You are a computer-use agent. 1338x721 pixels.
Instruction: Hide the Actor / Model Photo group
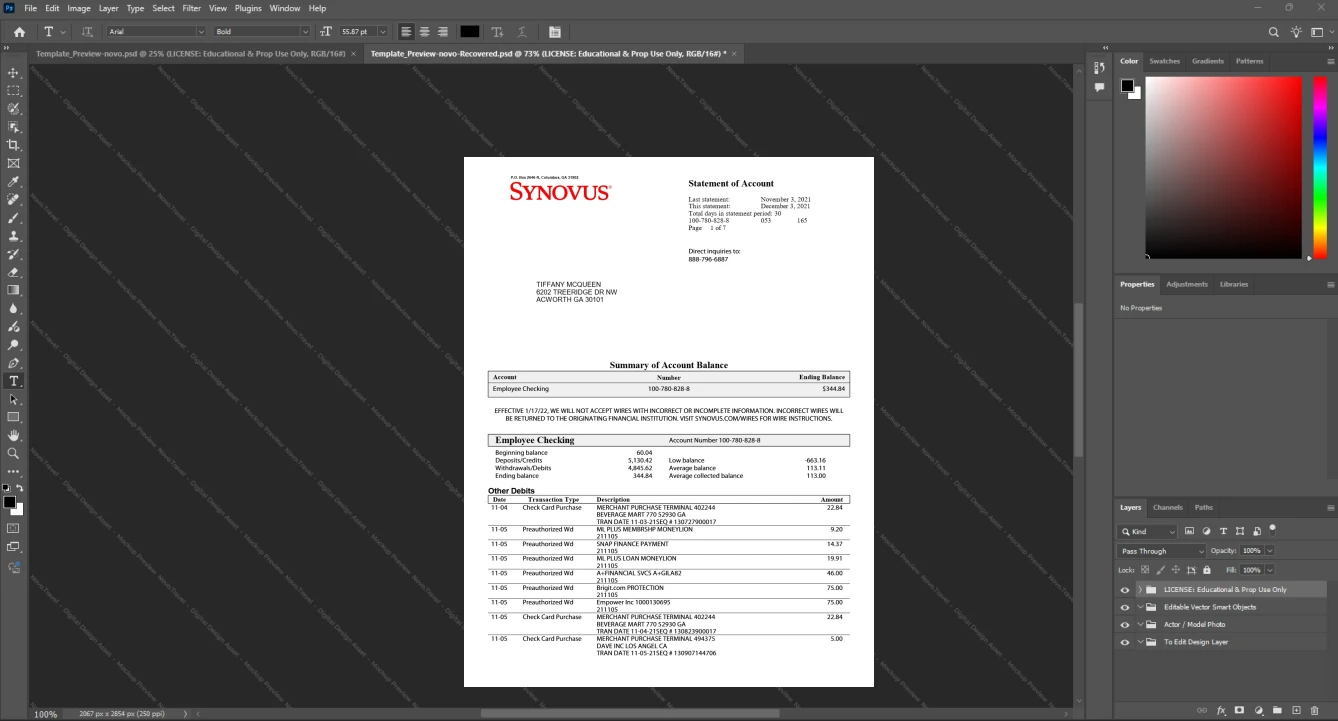pyautogui.click(x=1125, y=625)
